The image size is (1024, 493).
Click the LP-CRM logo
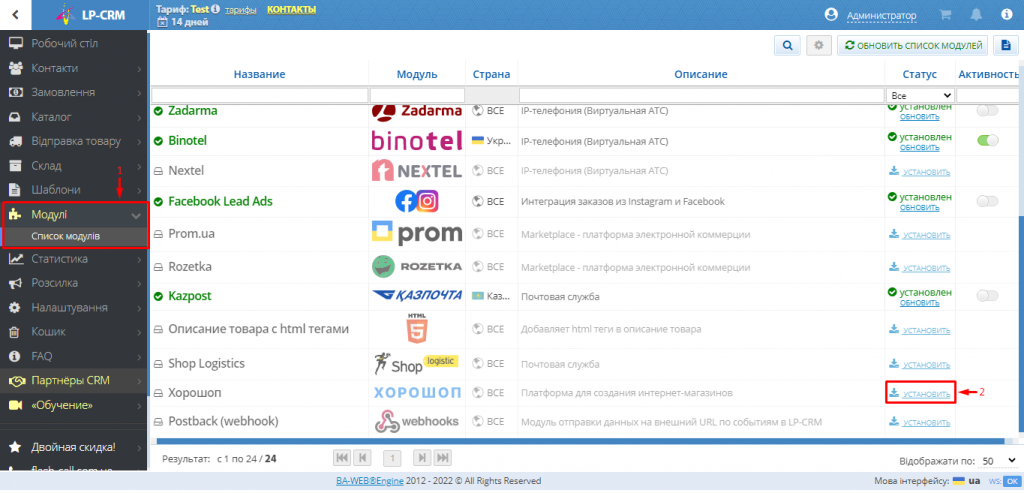[x=90, y=14]
